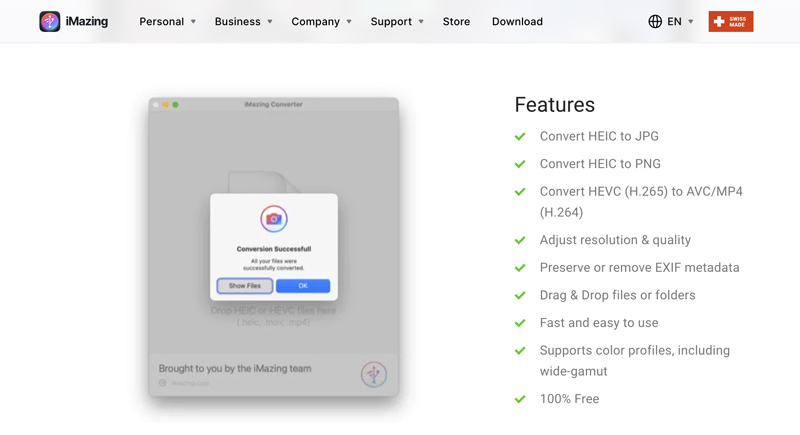This screenshot has width=800, height=435.
Task: Click the iMazing emblem in converter footer
Action: point(374,374)
